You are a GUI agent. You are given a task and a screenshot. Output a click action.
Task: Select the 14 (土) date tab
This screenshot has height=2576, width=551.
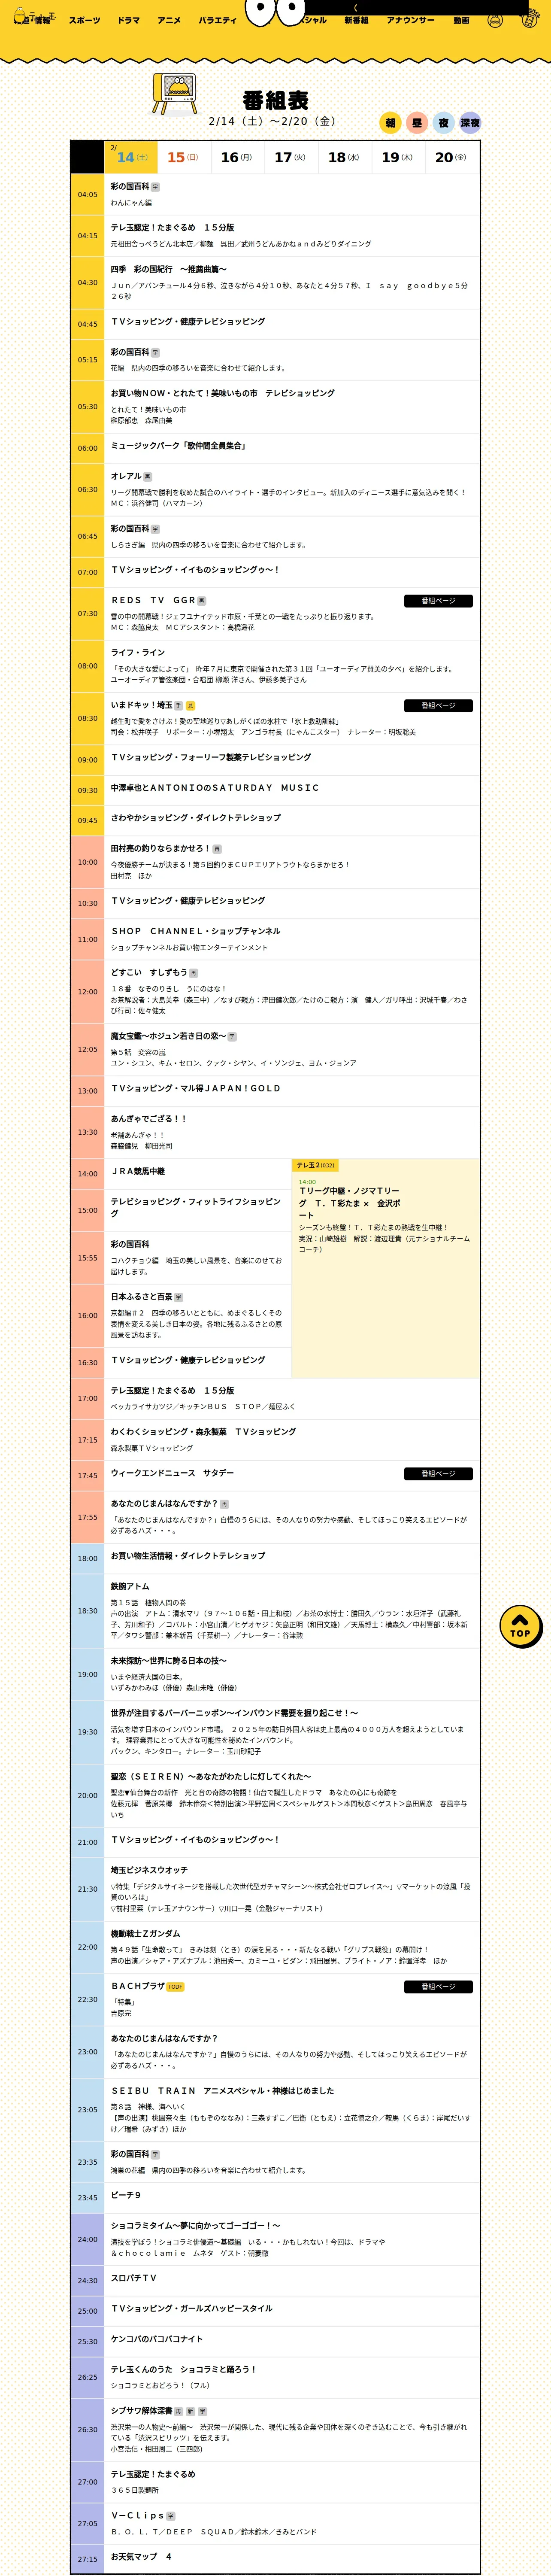[x=131, y=157]
